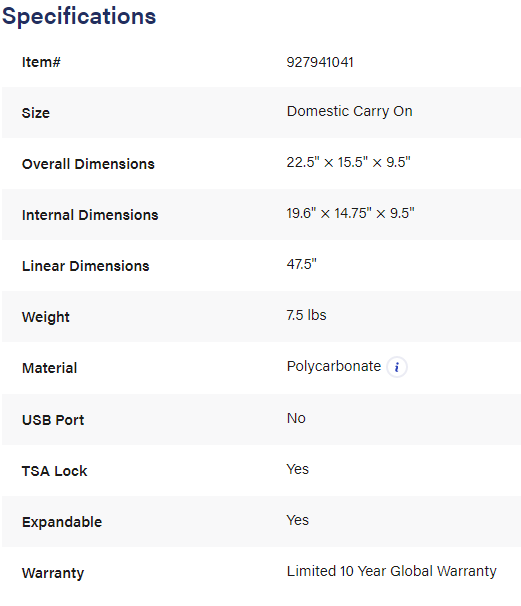521x606 pixels.
Task: Click the Material info icon
Action: (397, 367)
